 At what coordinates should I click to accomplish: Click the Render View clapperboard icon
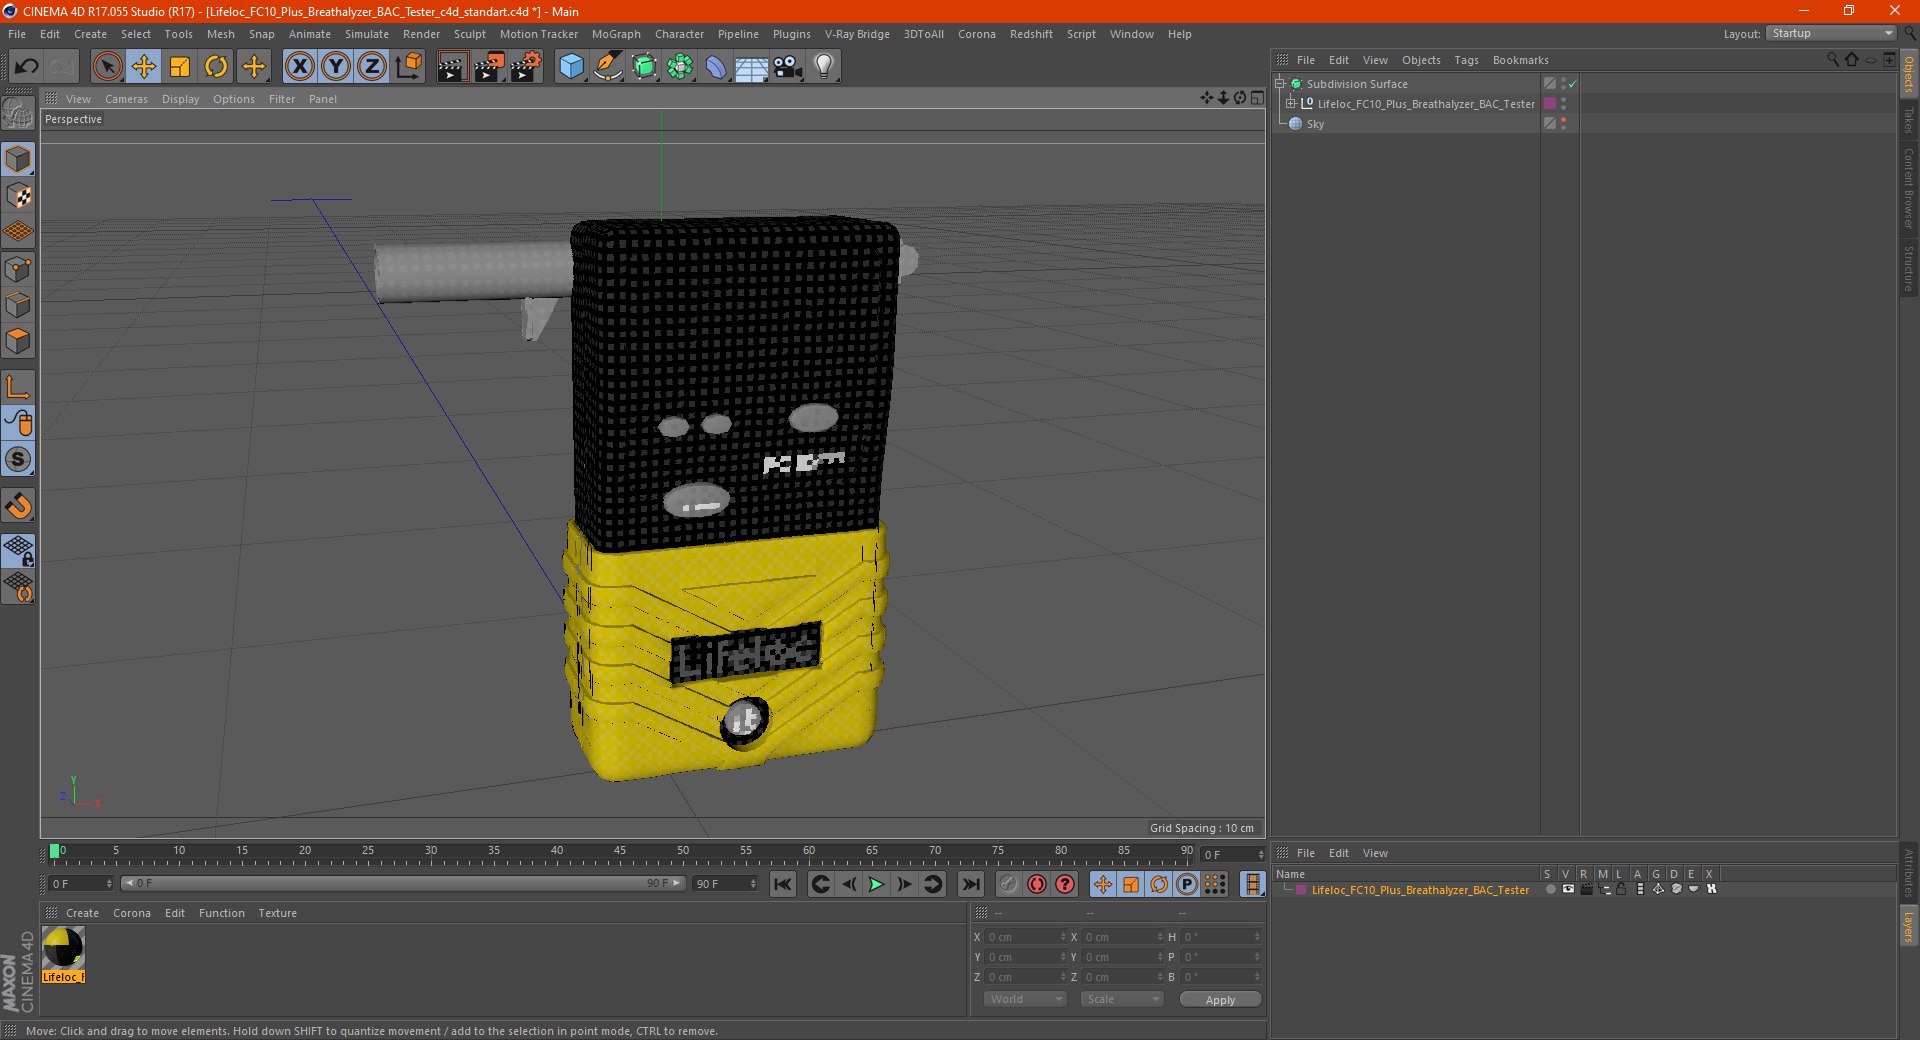[x=452, y=67]
